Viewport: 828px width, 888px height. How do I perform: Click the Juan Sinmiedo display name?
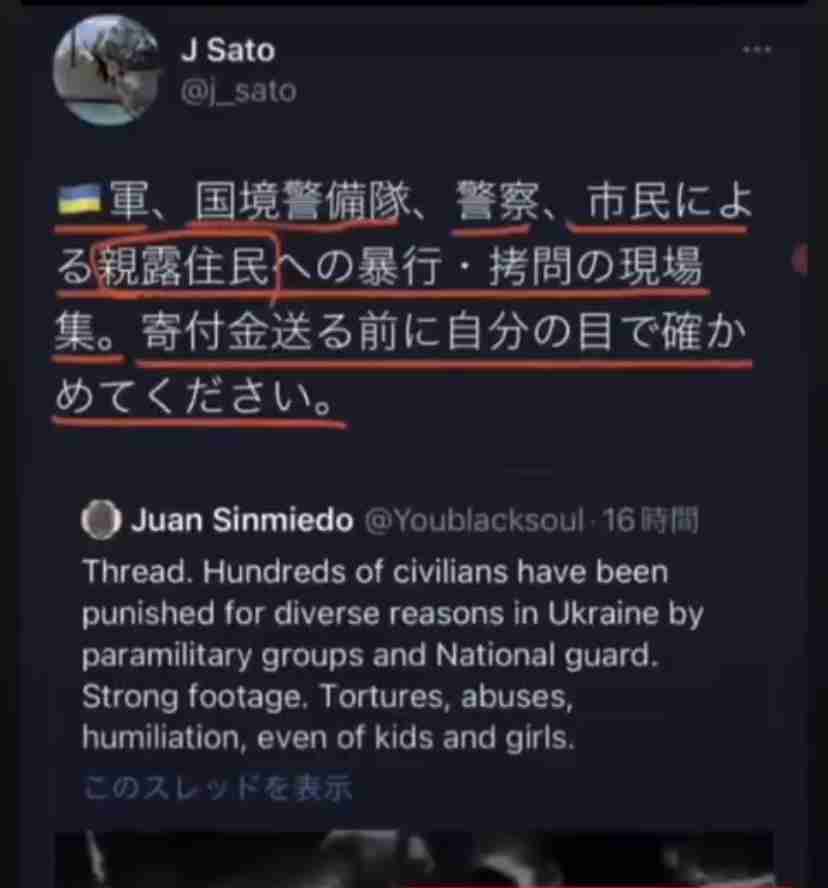click(x=242, y=520)
